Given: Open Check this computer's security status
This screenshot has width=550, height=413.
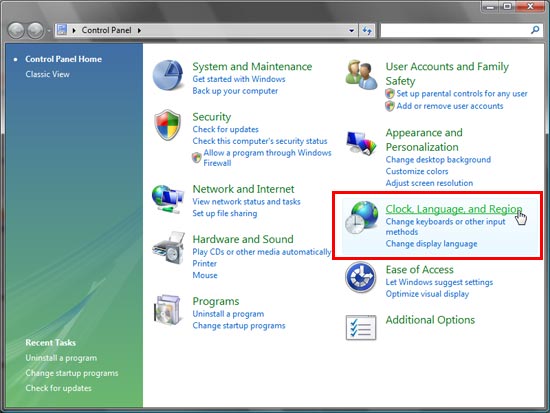Looking at the screenshot, I should (260, 141).
